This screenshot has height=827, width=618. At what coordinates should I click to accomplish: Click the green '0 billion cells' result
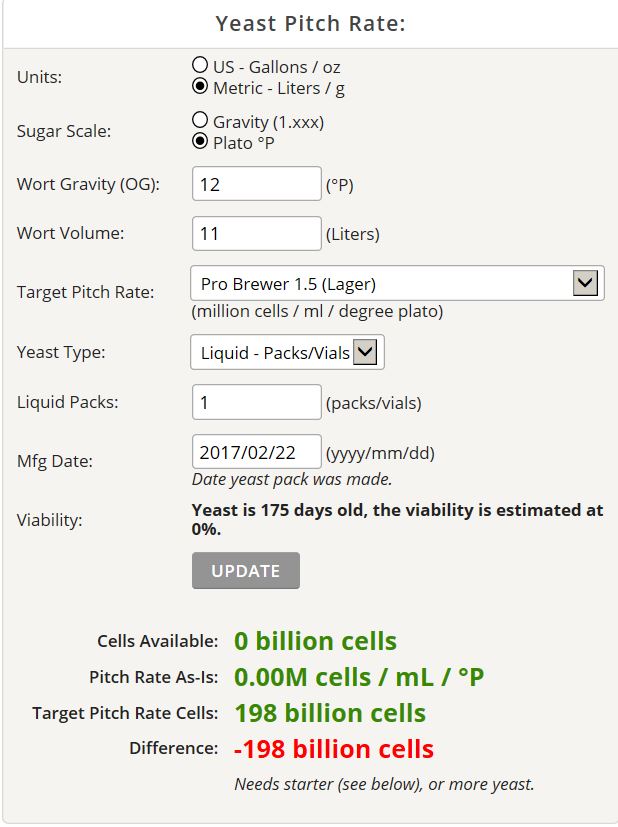coord(315,641)
